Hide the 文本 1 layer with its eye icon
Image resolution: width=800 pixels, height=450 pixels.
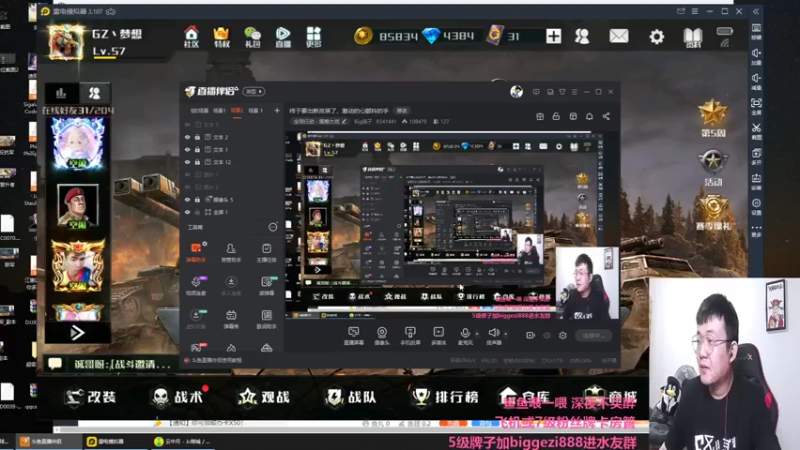click(x=187, y=149)
